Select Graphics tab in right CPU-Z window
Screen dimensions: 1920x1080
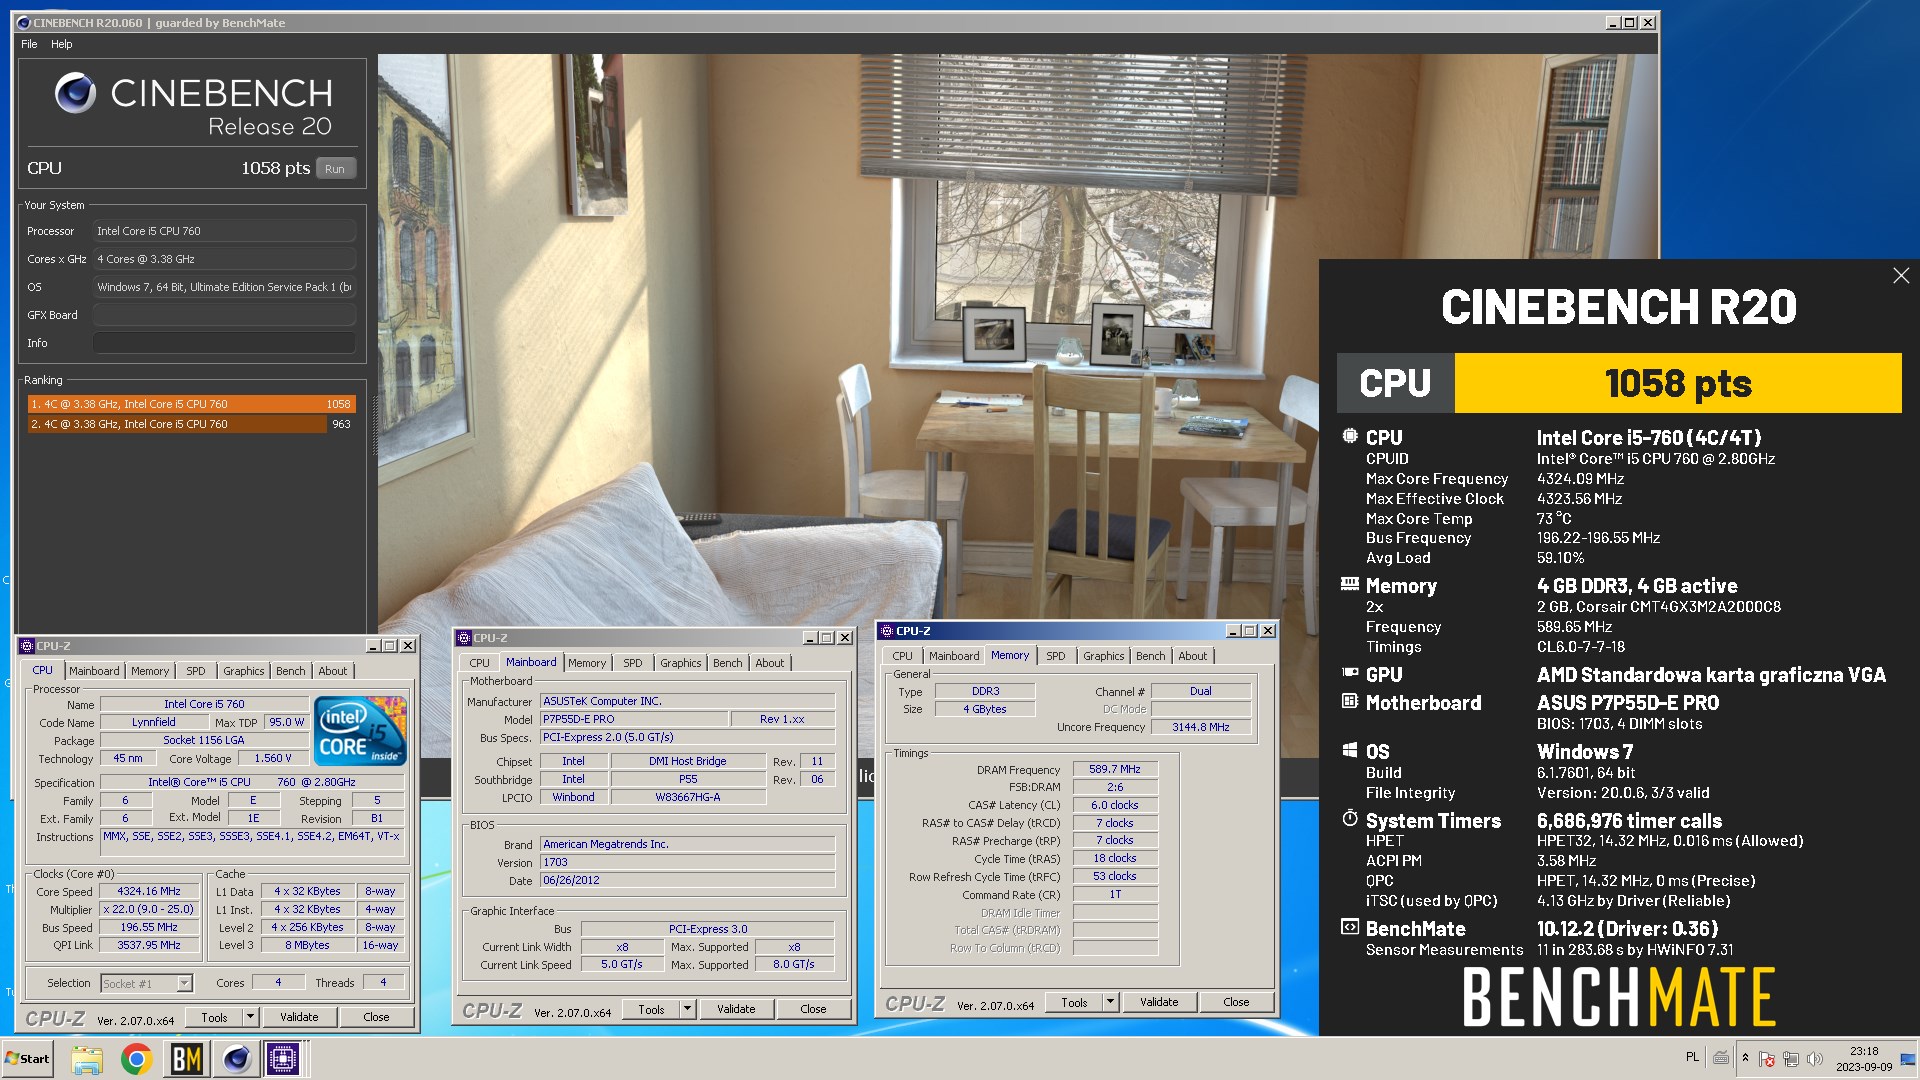1104,656
